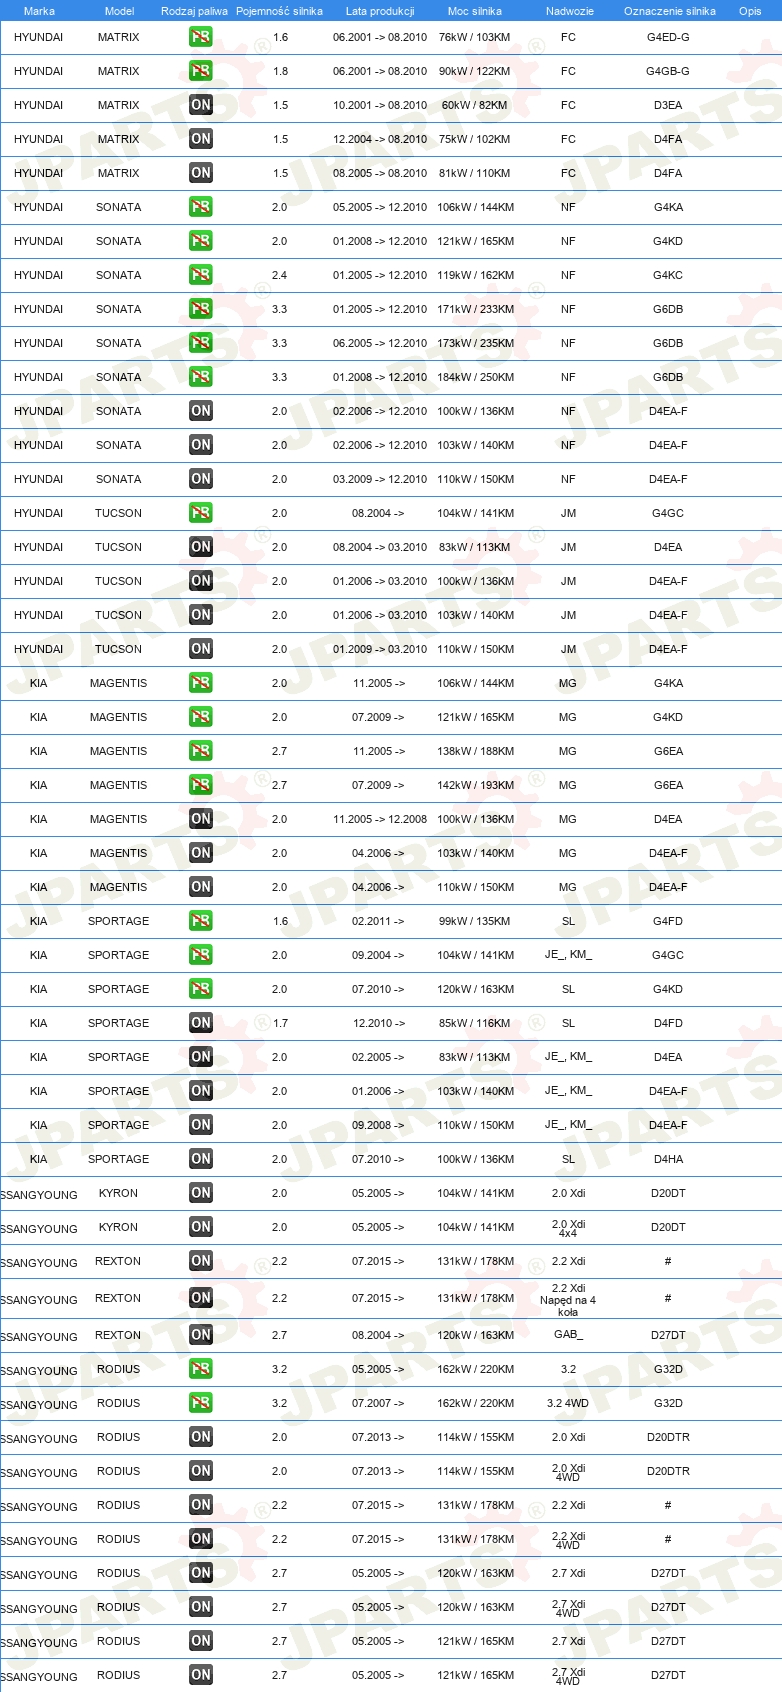
Task: Click the power value 99kW / 135KM
Action: point(474,921)
